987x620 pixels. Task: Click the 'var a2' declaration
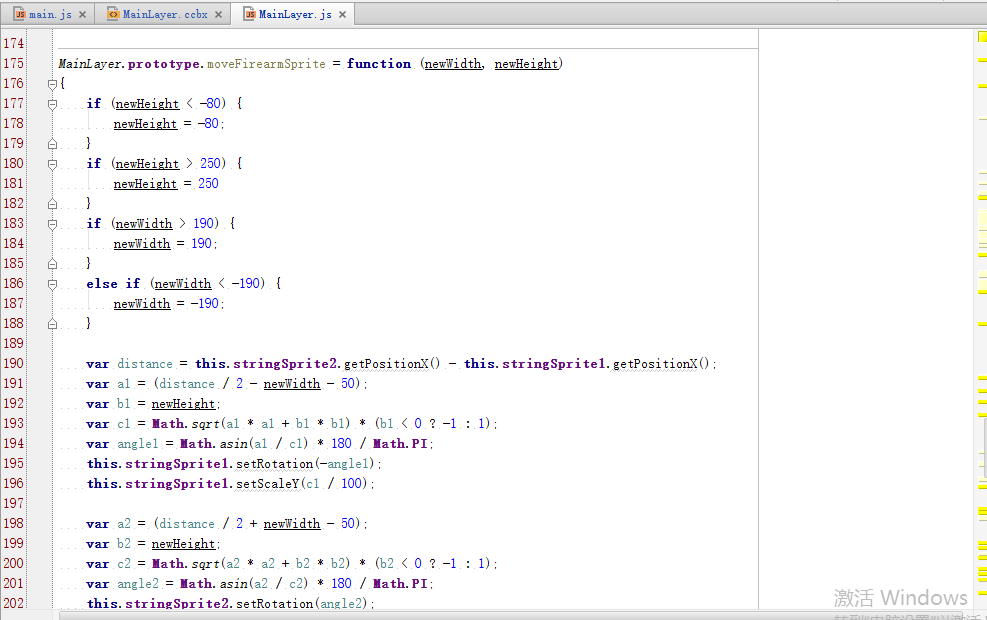108,524
